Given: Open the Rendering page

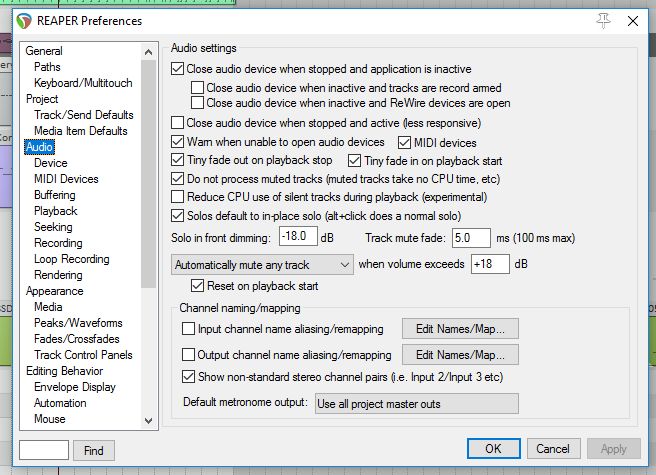Looking at the screenshot, I should (58, 275).
